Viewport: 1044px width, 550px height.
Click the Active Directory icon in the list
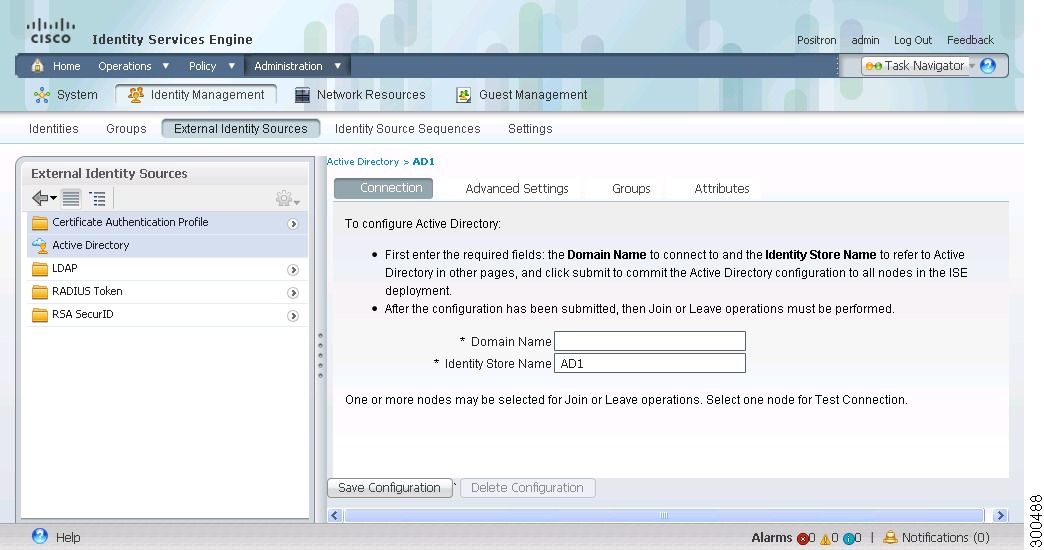[x=40, y=246]
